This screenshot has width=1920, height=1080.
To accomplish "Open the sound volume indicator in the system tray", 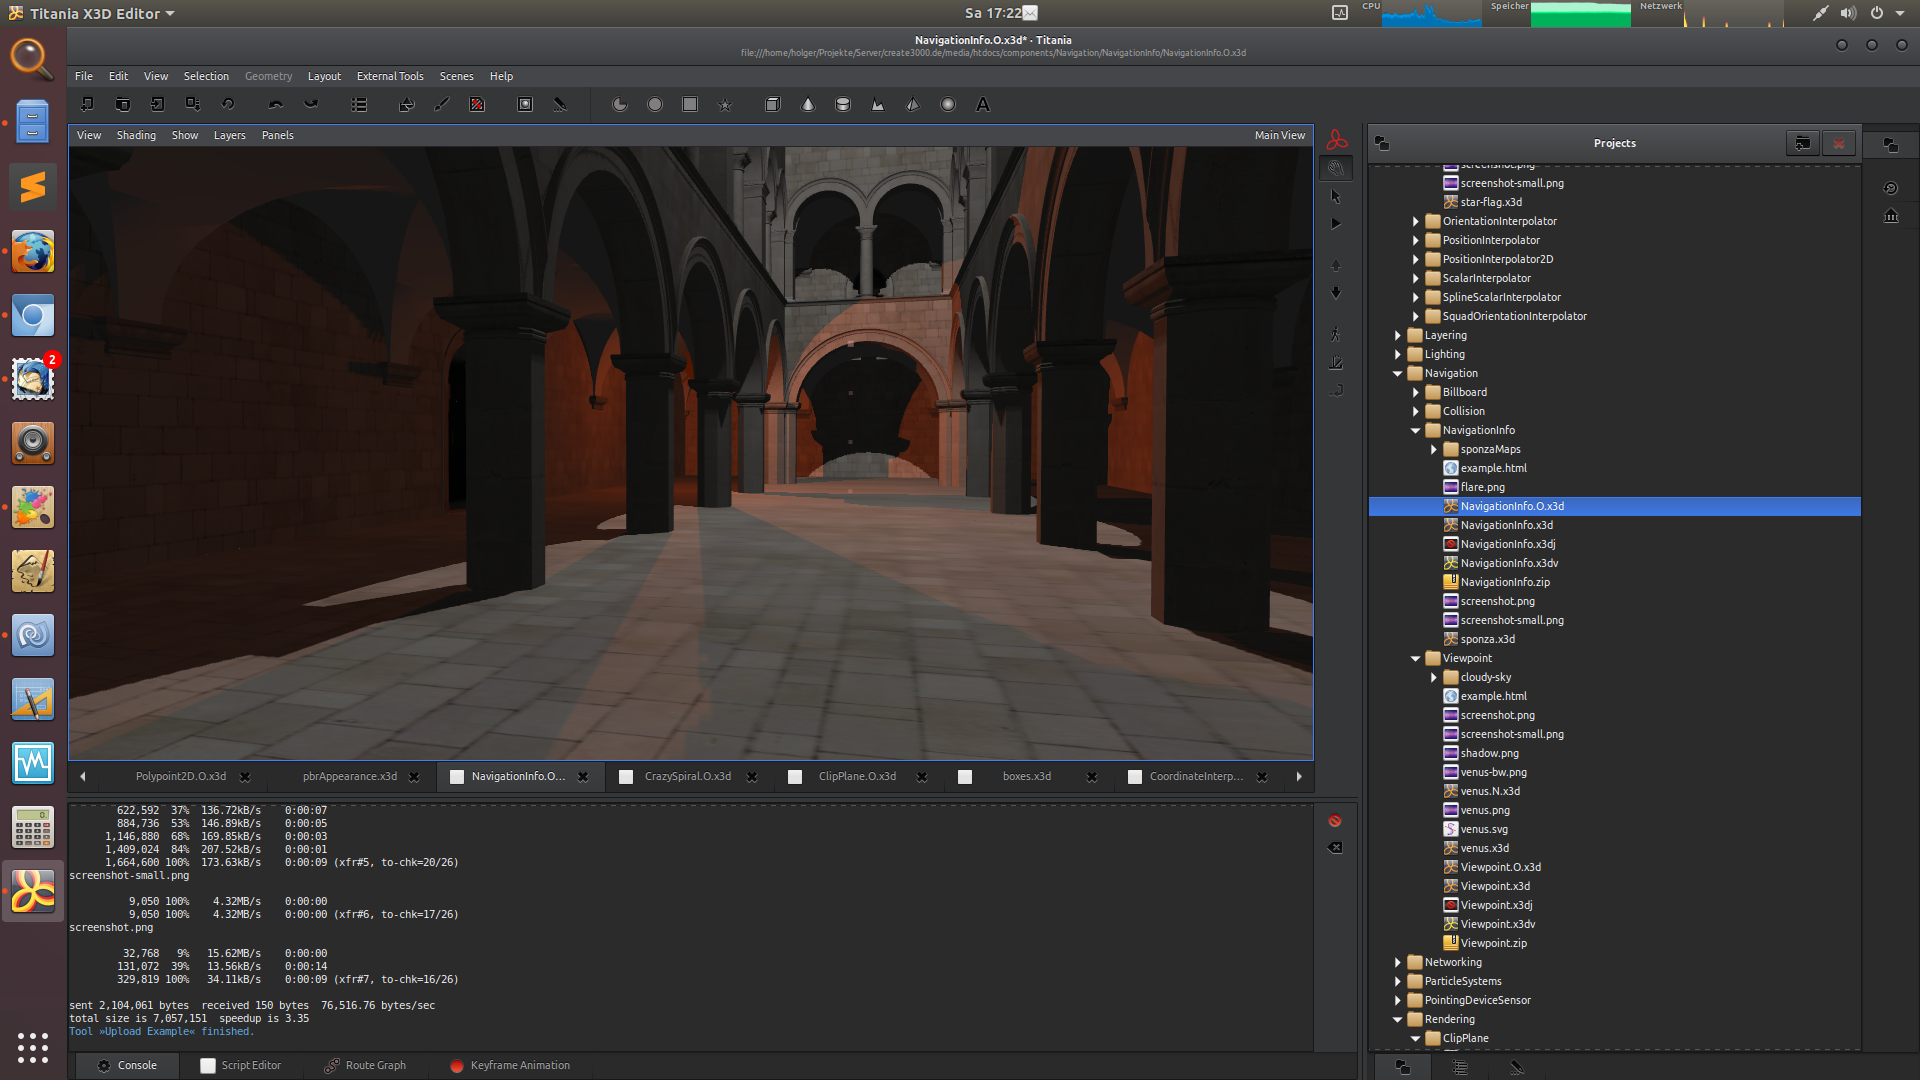I will [1848, 13].
